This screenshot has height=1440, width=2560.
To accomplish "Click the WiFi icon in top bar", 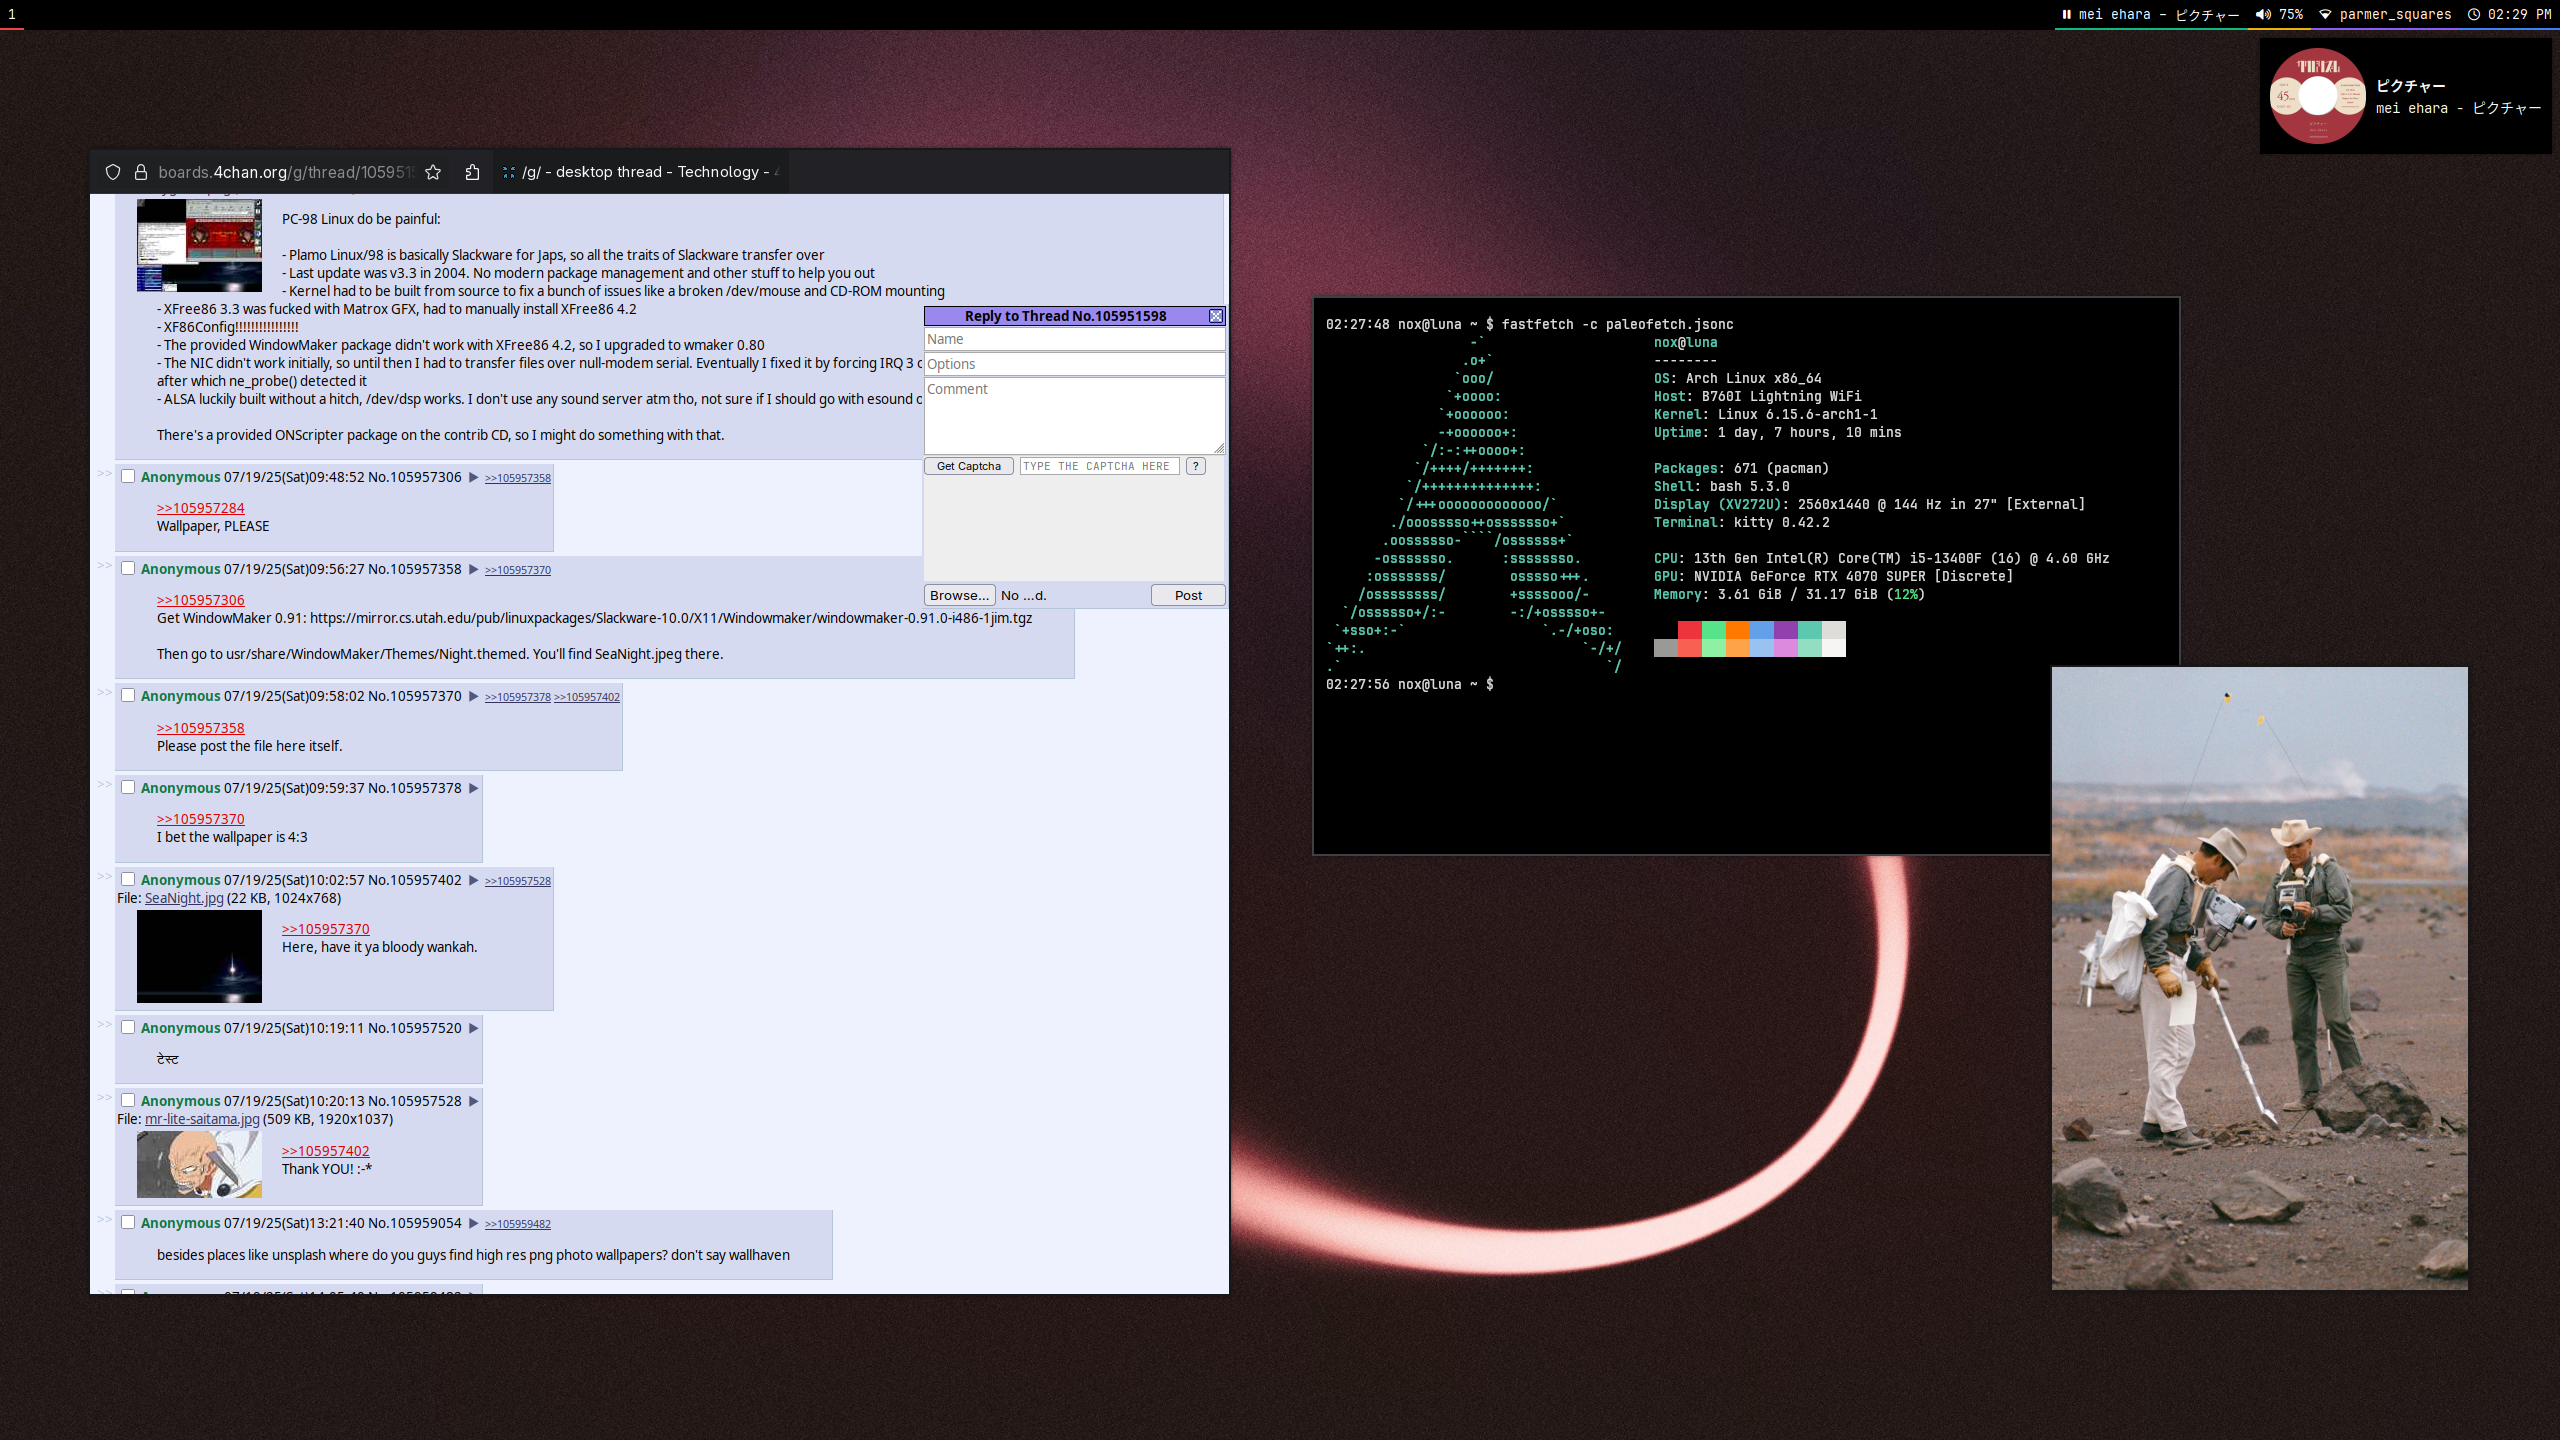I will click(x=2325, y=14).
